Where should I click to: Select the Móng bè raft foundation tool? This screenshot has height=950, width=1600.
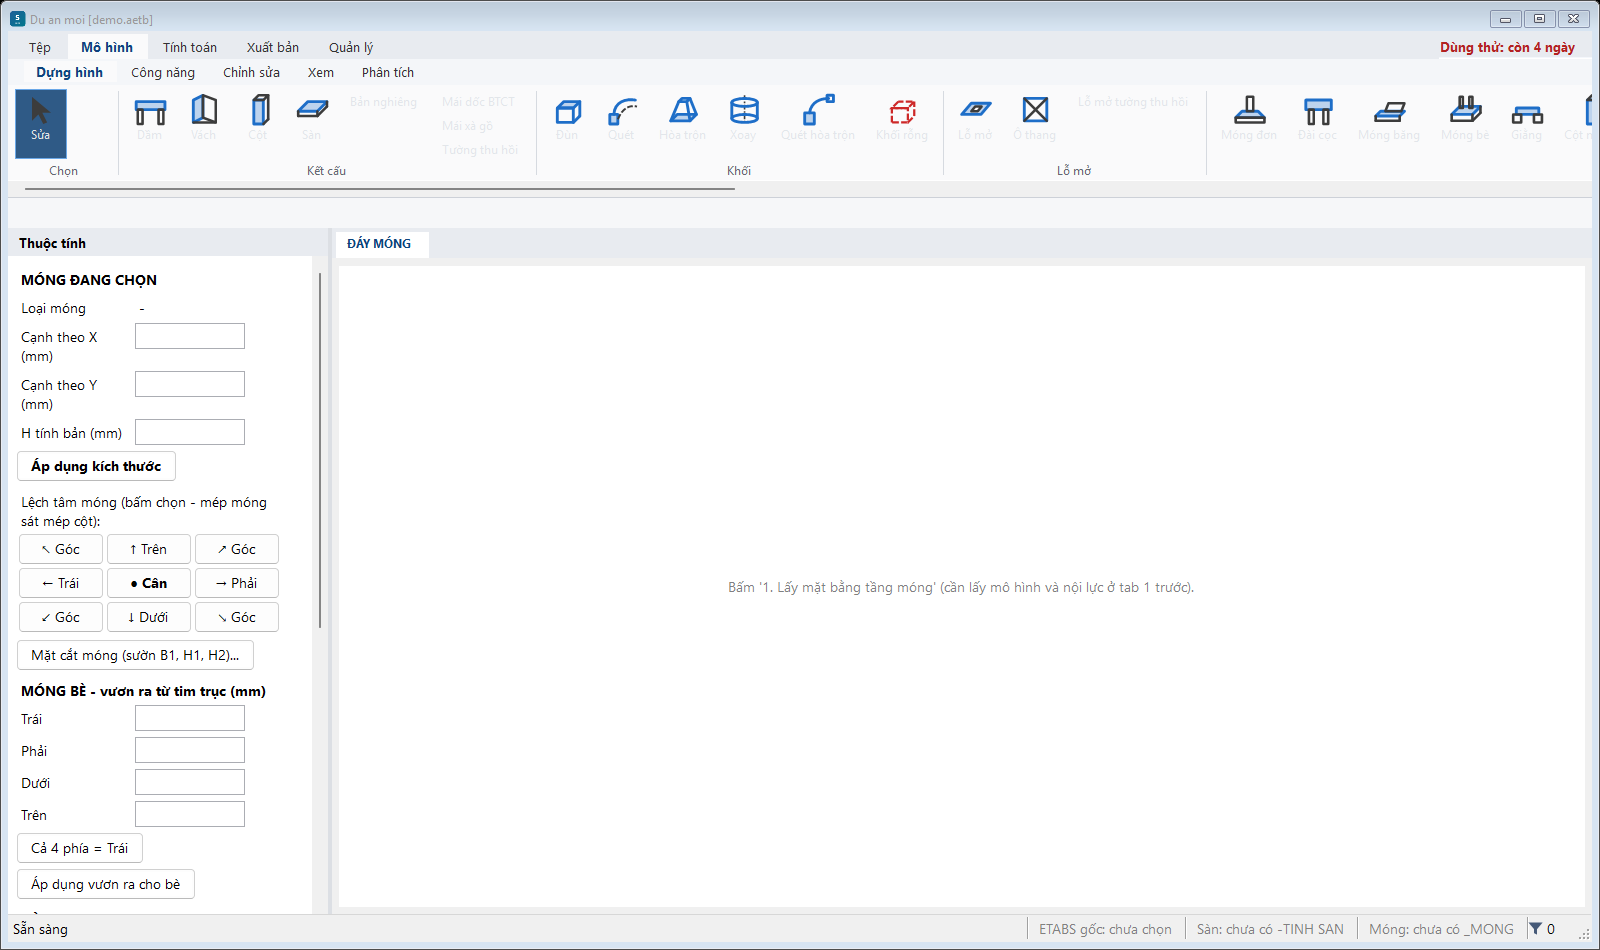1465,119
